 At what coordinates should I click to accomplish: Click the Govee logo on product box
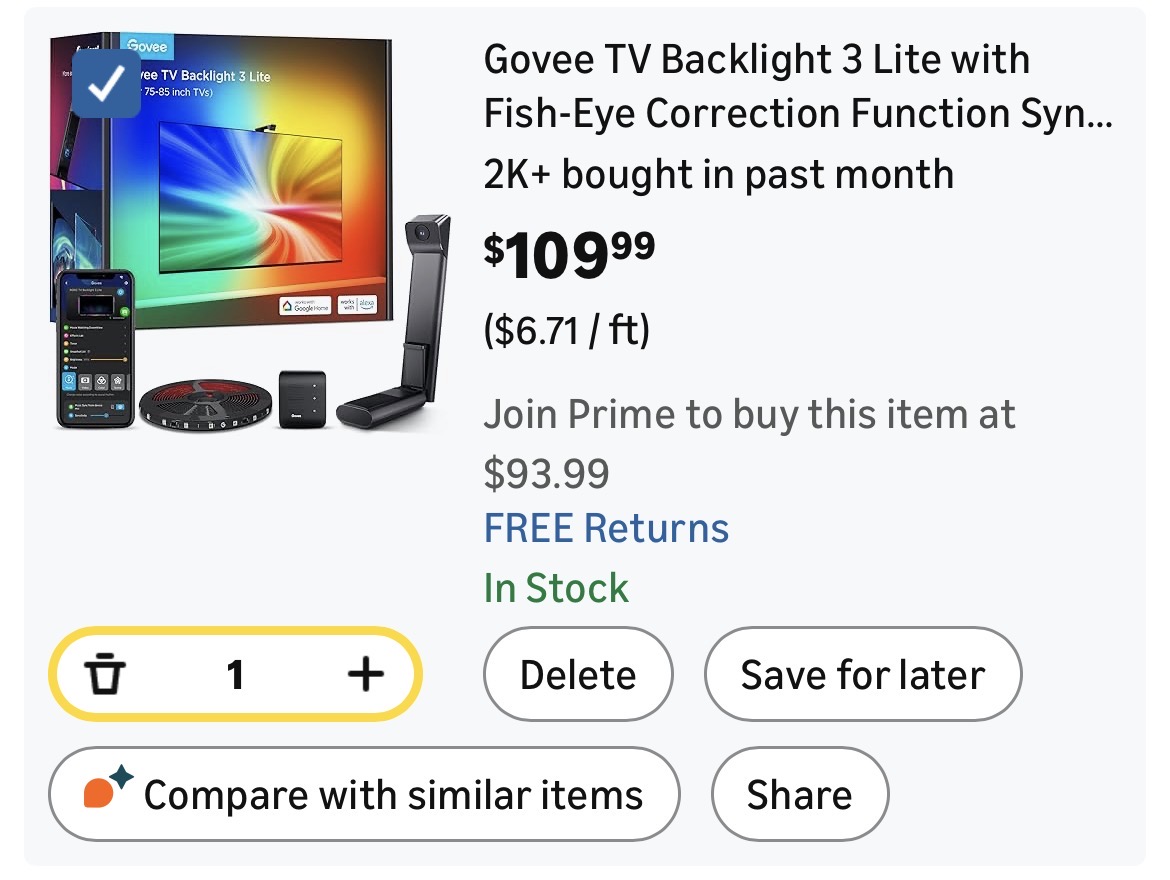click(x=147, y=47)
